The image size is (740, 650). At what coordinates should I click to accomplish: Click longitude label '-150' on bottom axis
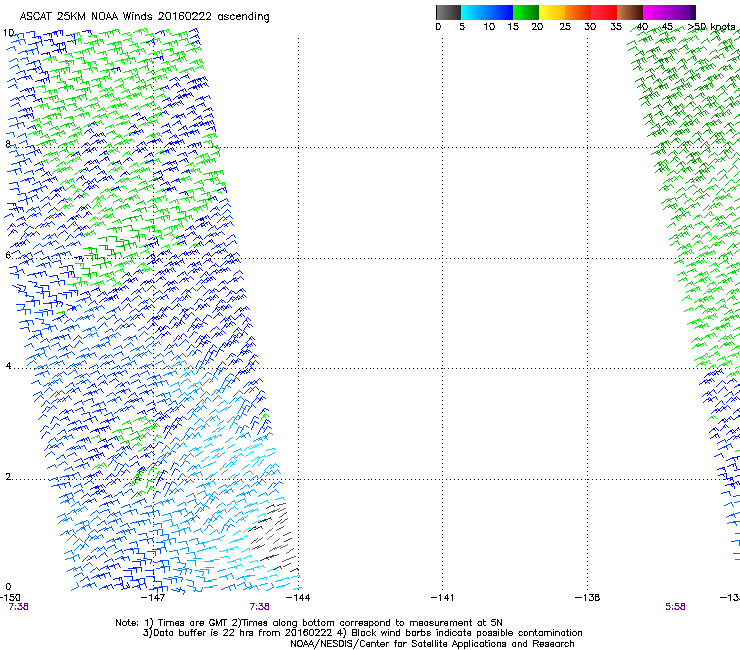click(10, 598)
